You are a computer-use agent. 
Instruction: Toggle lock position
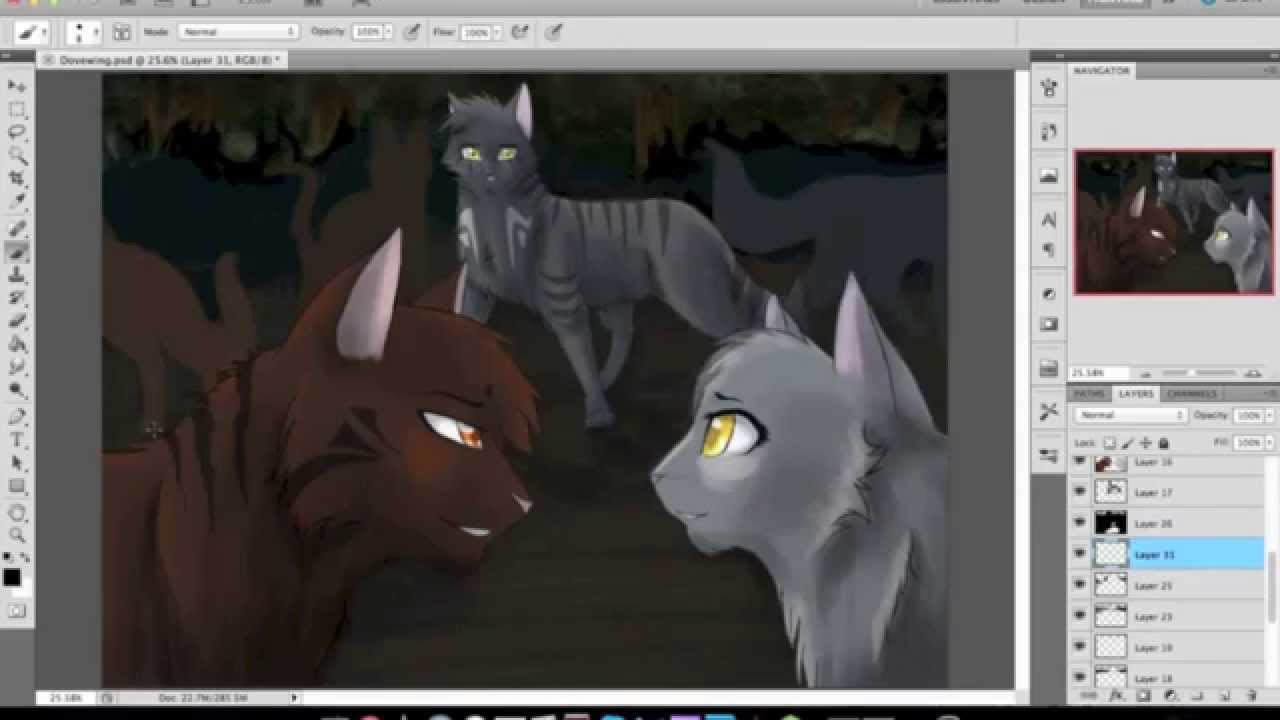click(1146, 442)
